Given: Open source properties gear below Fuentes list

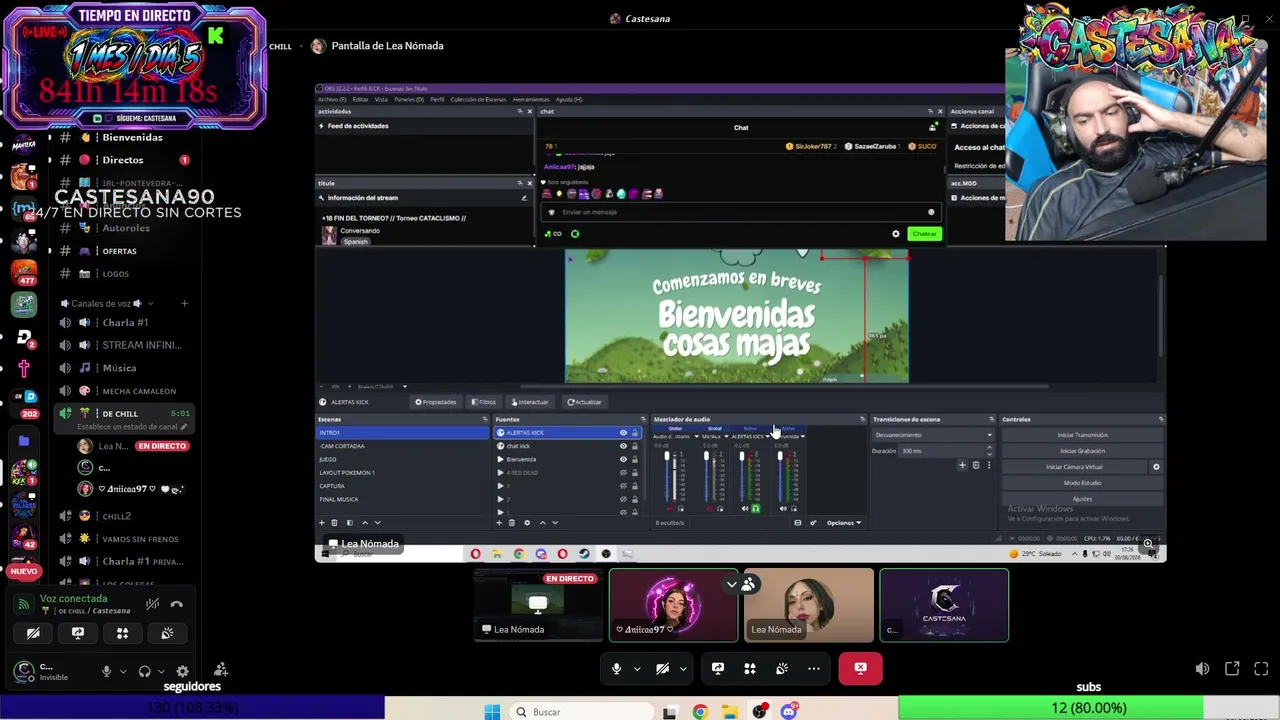Looking at the screenshot, I should click(527, 523).
